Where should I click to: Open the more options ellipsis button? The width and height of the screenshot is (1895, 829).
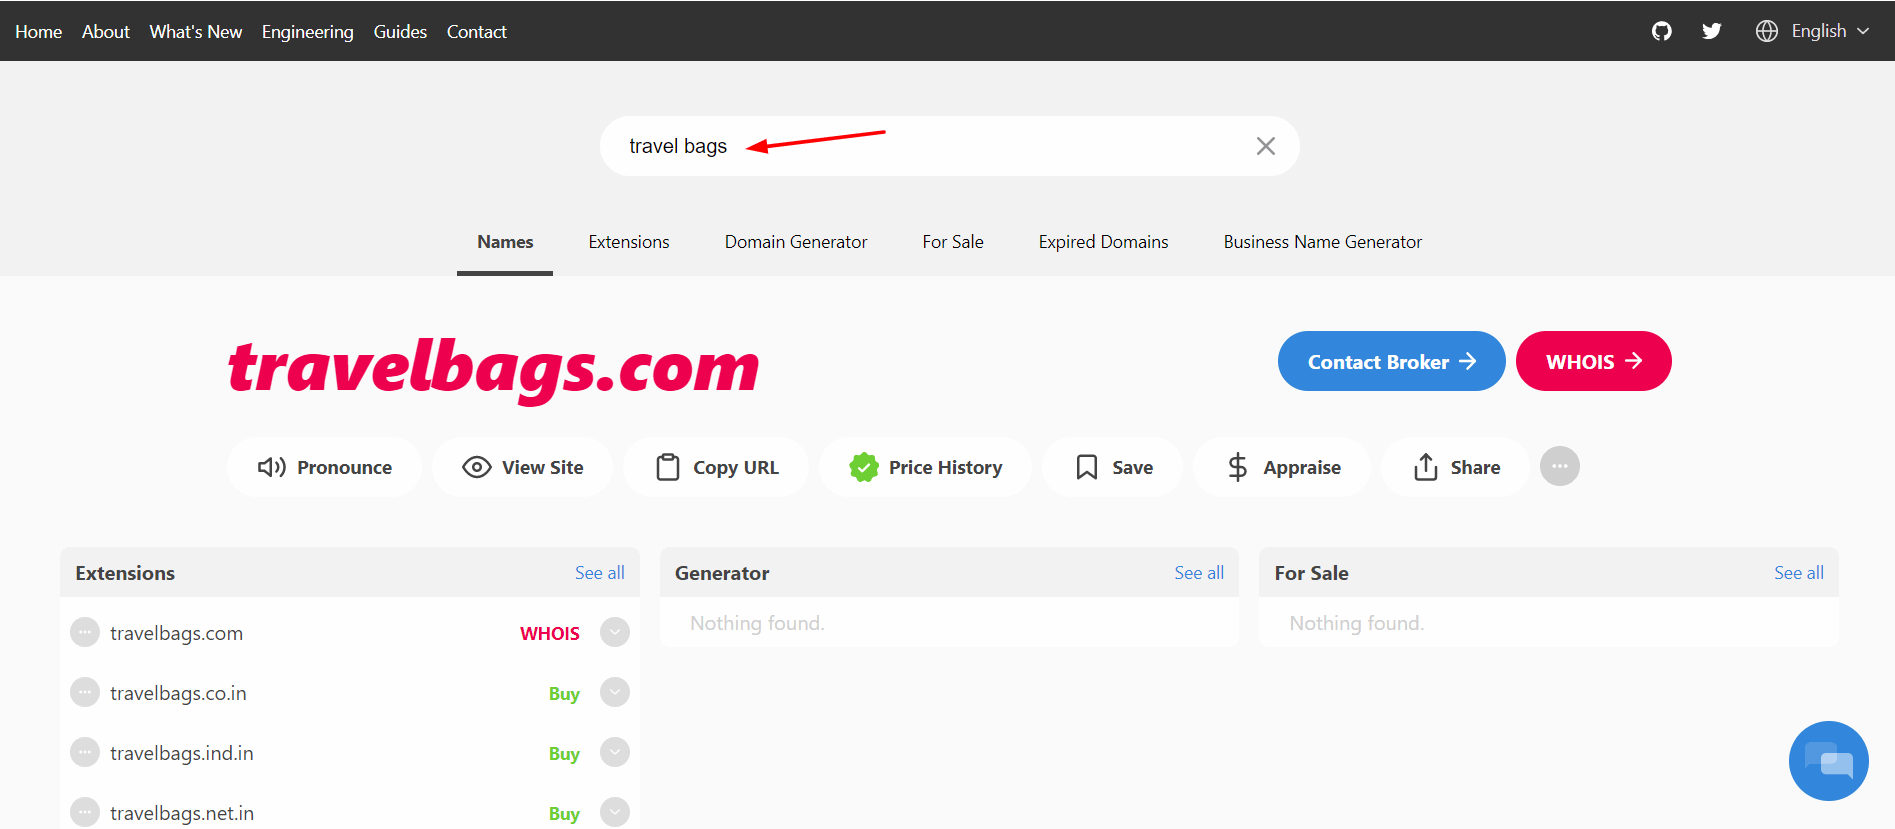coord(1559,466)
